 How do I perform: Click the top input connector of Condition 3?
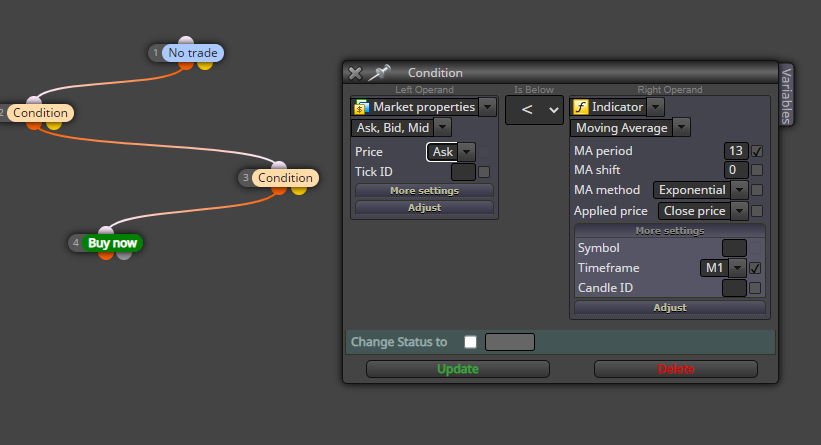click(x=279, y=165)
